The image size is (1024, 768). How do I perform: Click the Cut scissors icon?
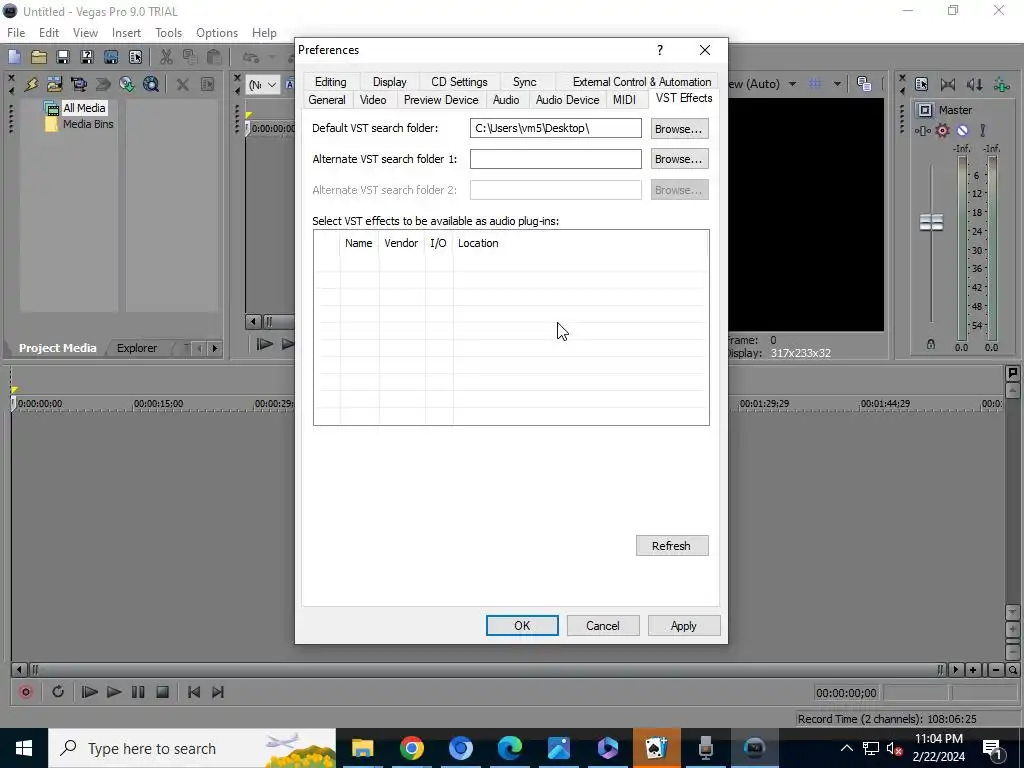click(166, 57)
